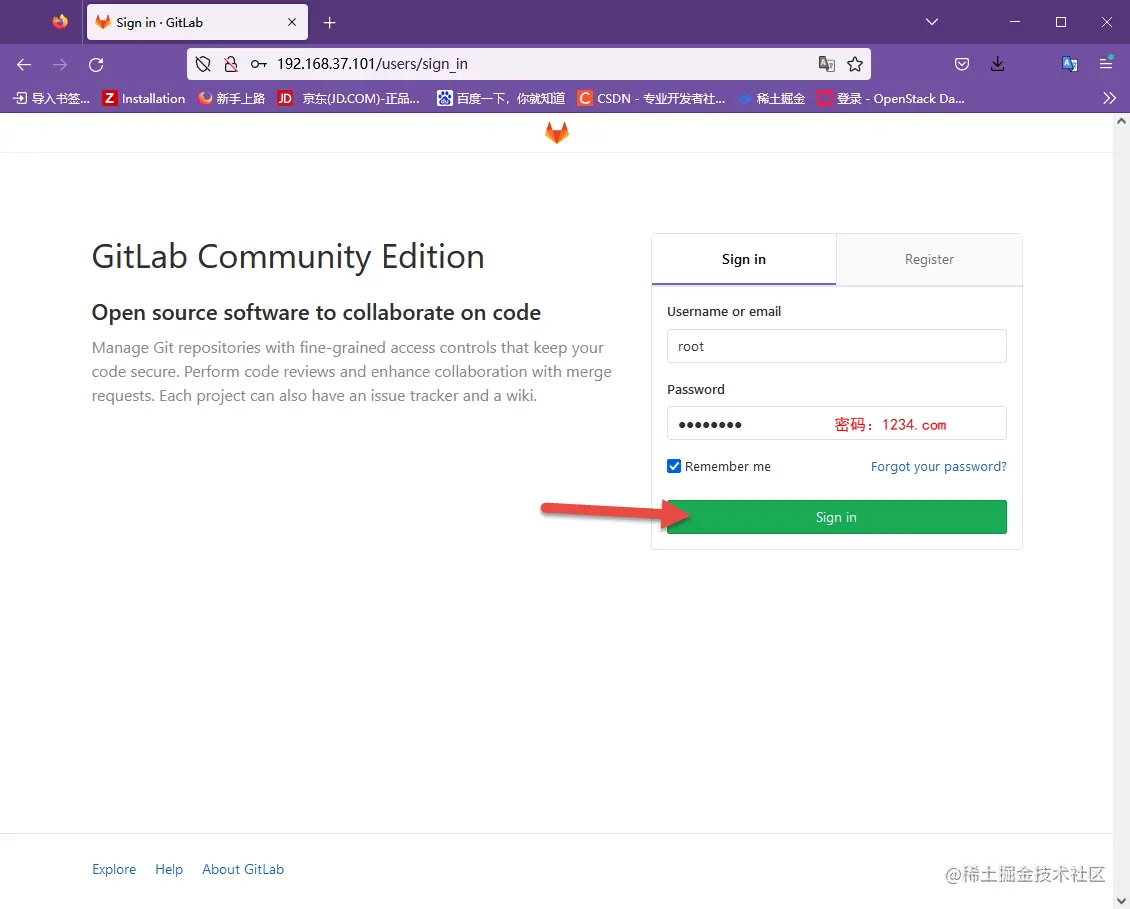Minimize the Firefox window
This screenshot has width=1130, height=909.
(x=1015, y=22)
